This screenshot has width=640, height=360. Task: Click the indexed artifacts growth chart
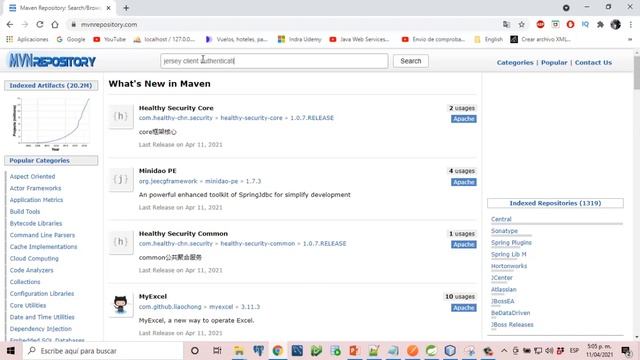(x=51, y=123)
